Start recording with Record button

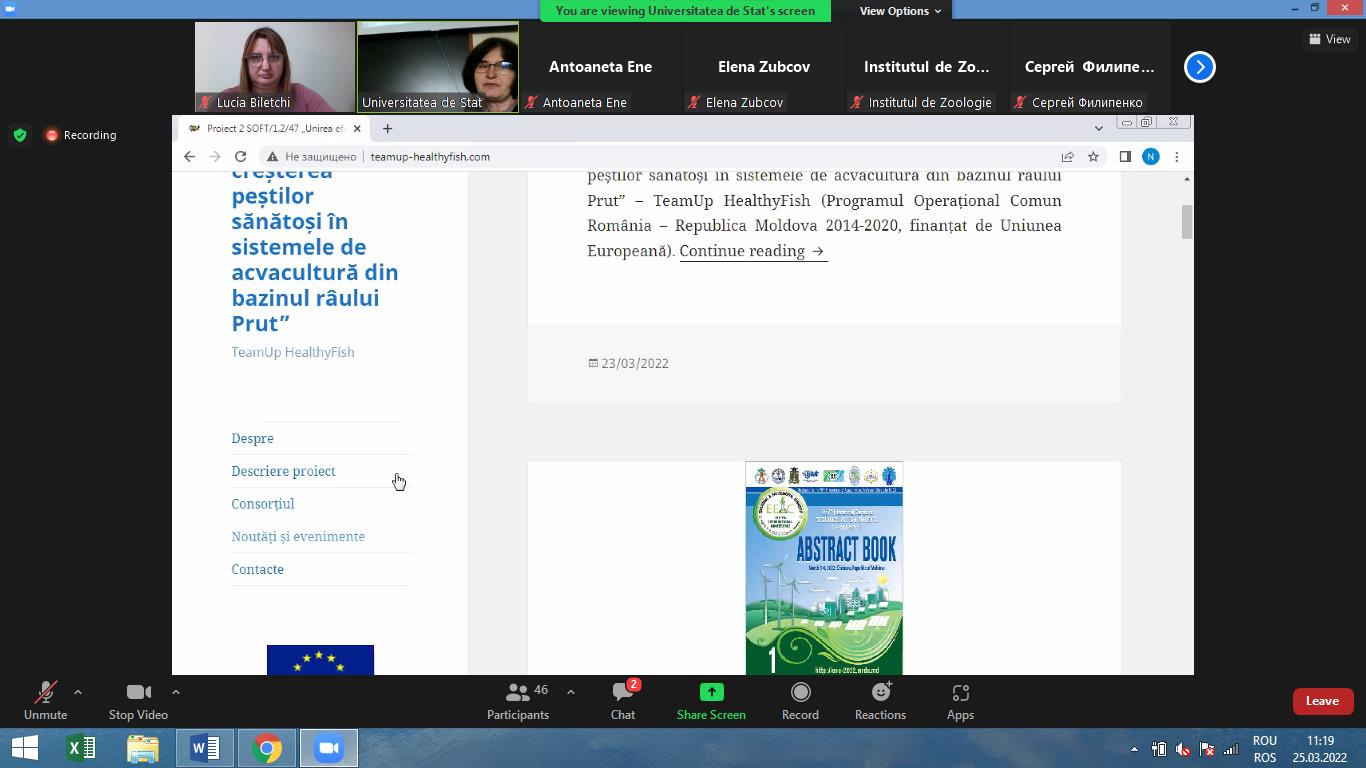pyautogui.click(x=800, y=699)
